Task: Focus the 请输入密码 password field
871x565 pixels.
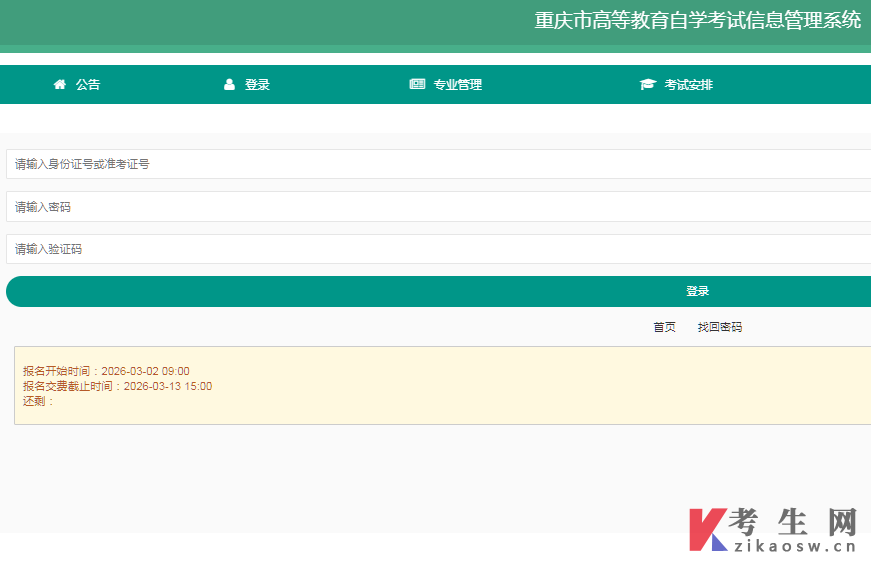Action: tap(438, 207)
